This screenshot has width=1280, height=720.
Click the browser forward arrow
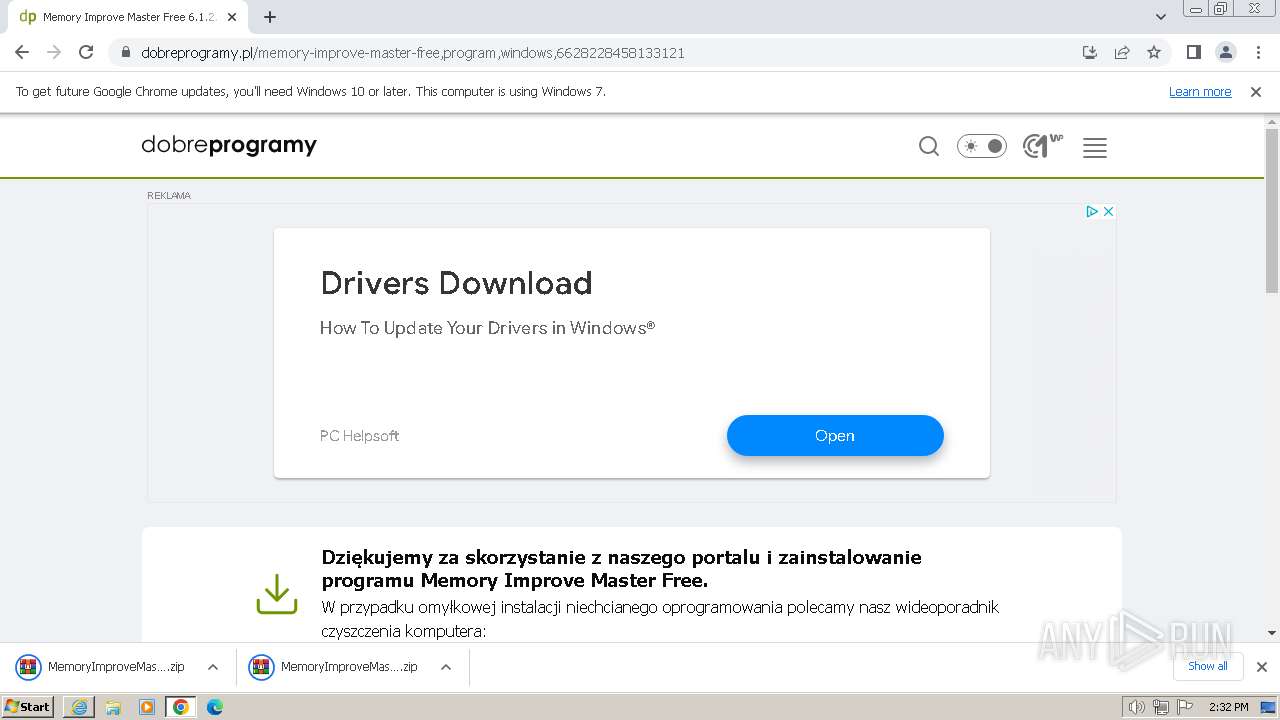point(54,53)
